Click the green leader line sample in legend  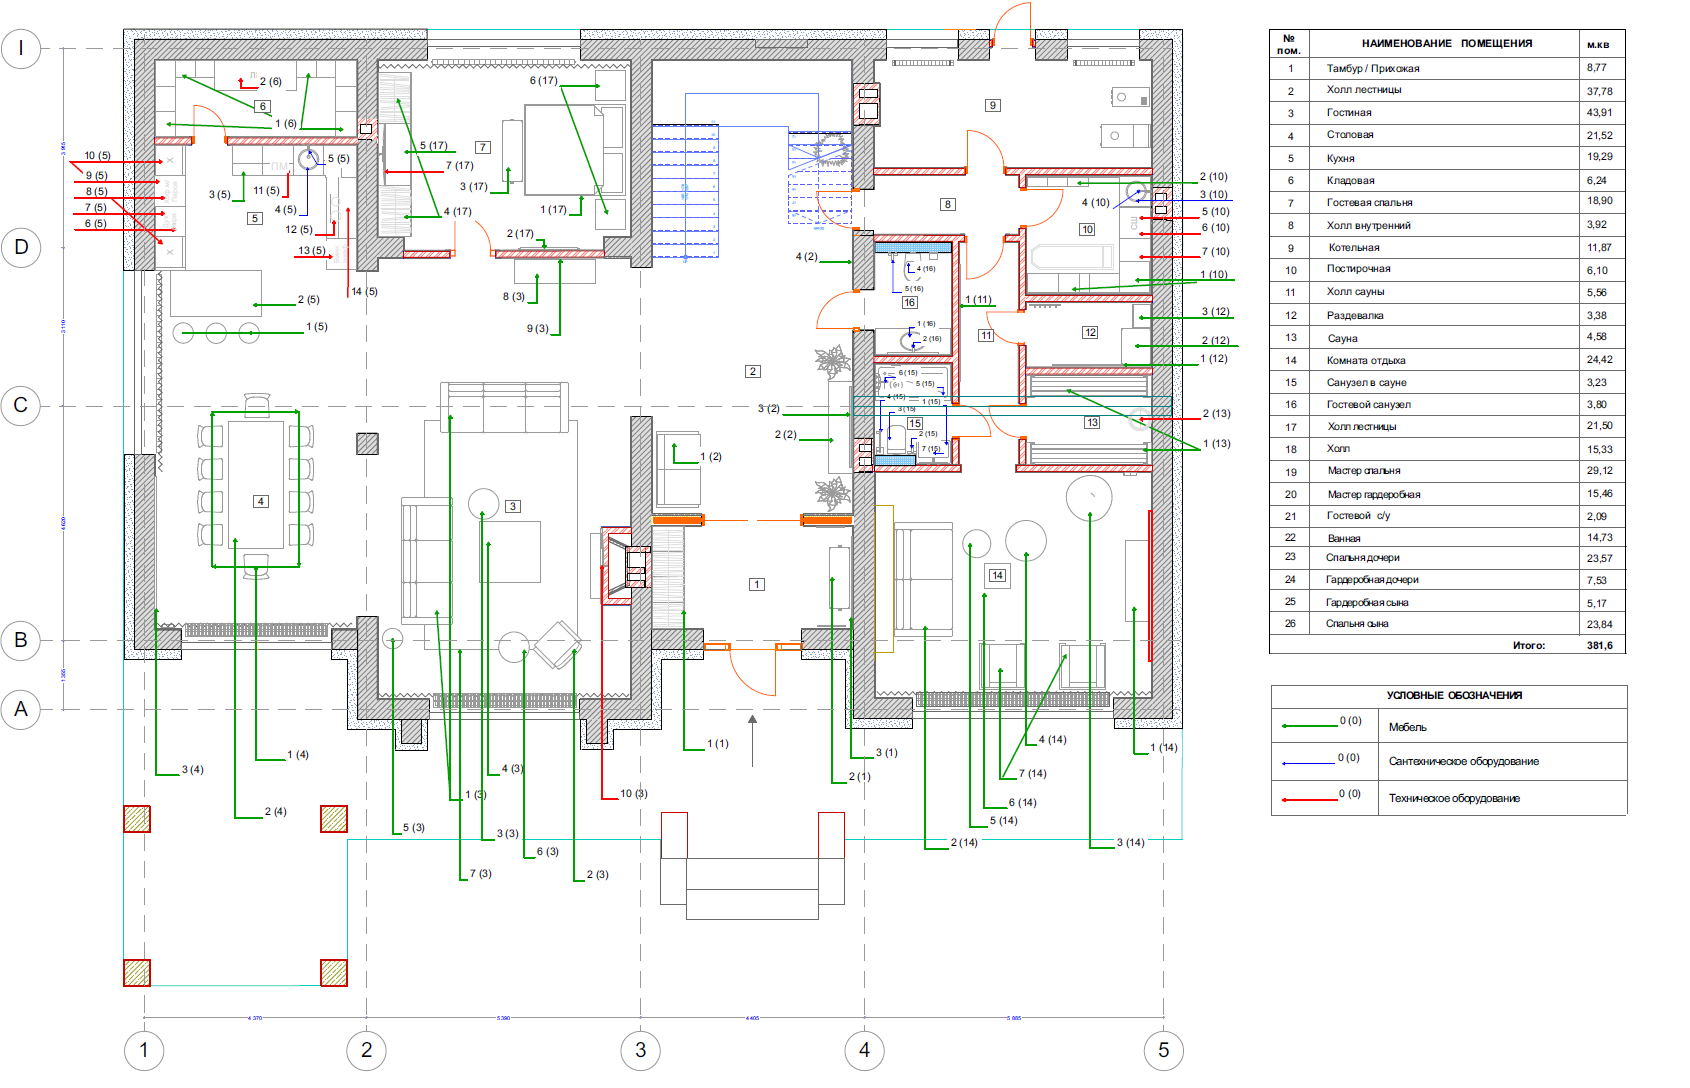coord(1309,726)
